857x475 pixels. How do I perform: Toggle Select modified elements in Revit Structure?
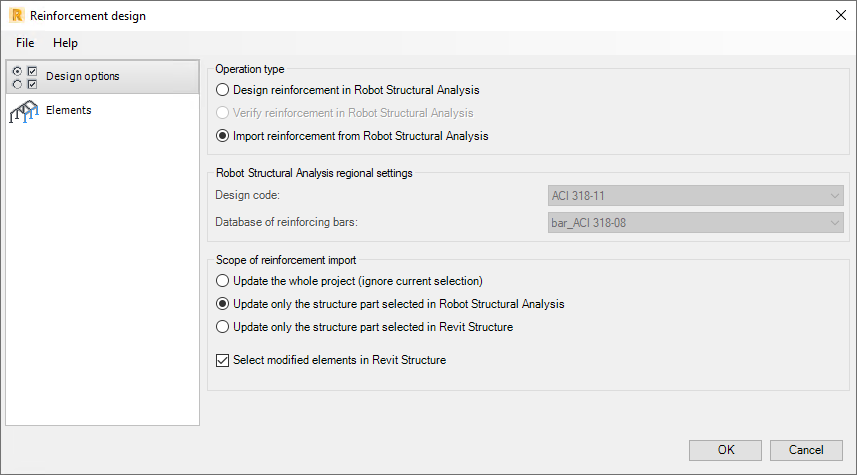click(x=224, y=360)
